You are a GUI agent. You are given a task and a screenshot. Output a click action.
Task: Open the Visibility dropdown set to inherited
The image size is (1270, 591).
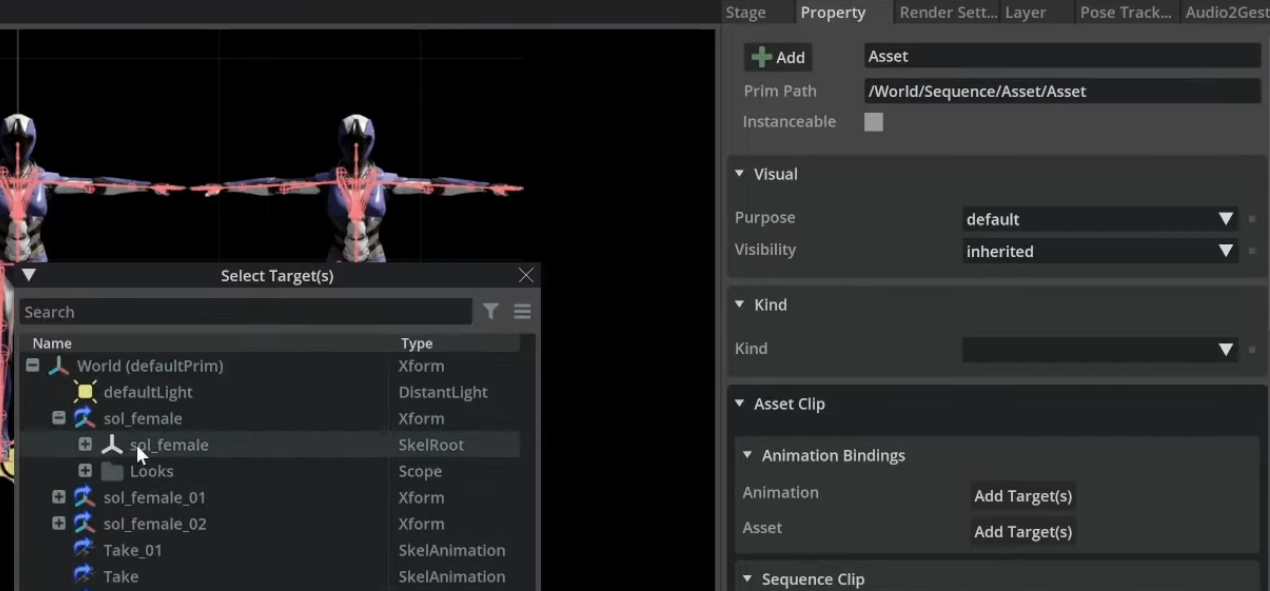1100,251
